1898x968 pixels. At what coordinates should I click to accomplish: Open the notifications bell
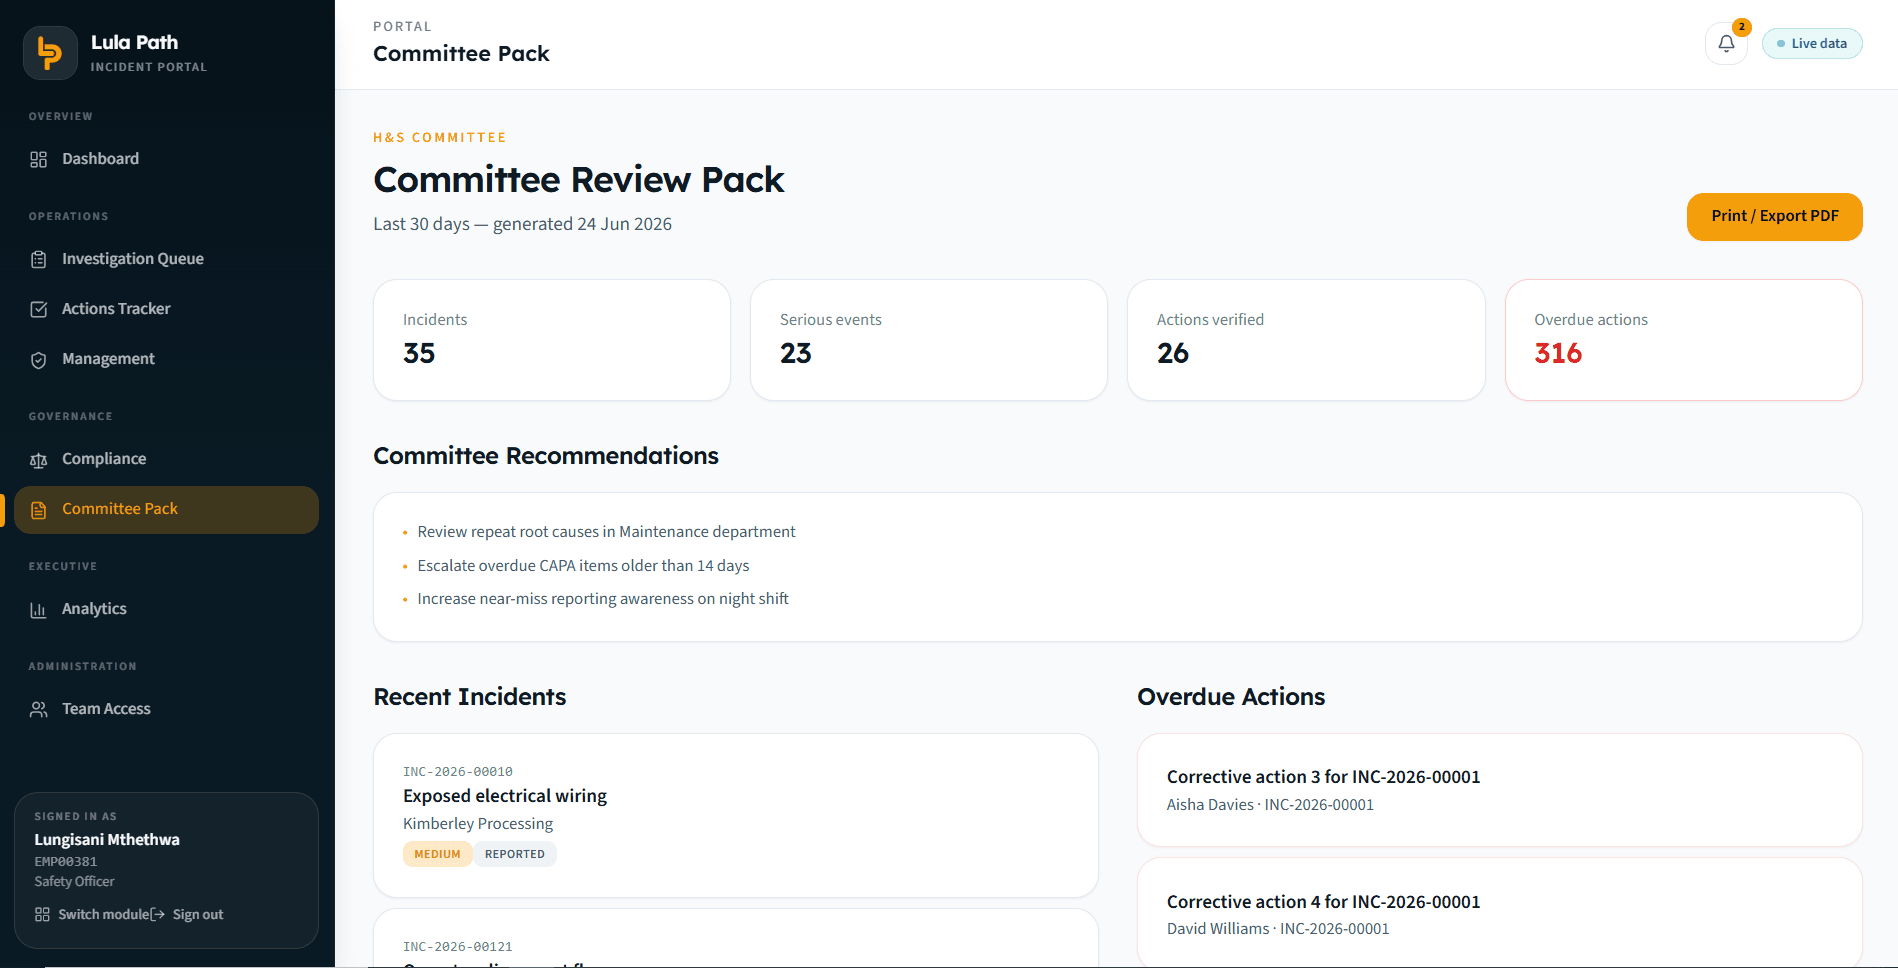coord(1726,44)
